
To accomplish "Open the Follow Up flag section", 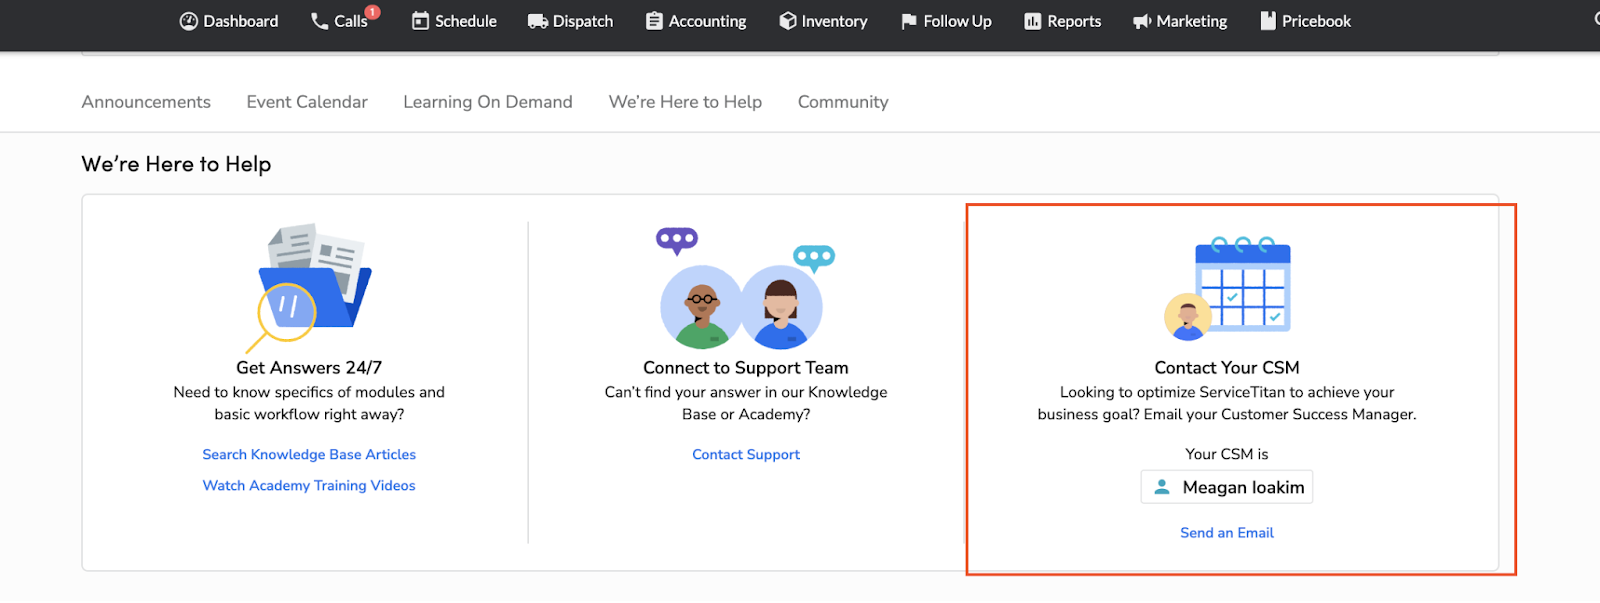I will coord(946,21).
